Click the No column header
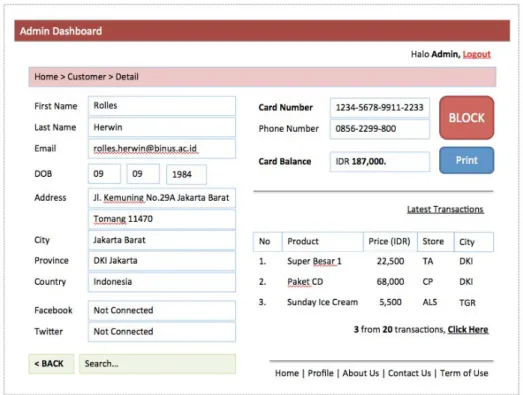523x395 pixels. point(268,242)
